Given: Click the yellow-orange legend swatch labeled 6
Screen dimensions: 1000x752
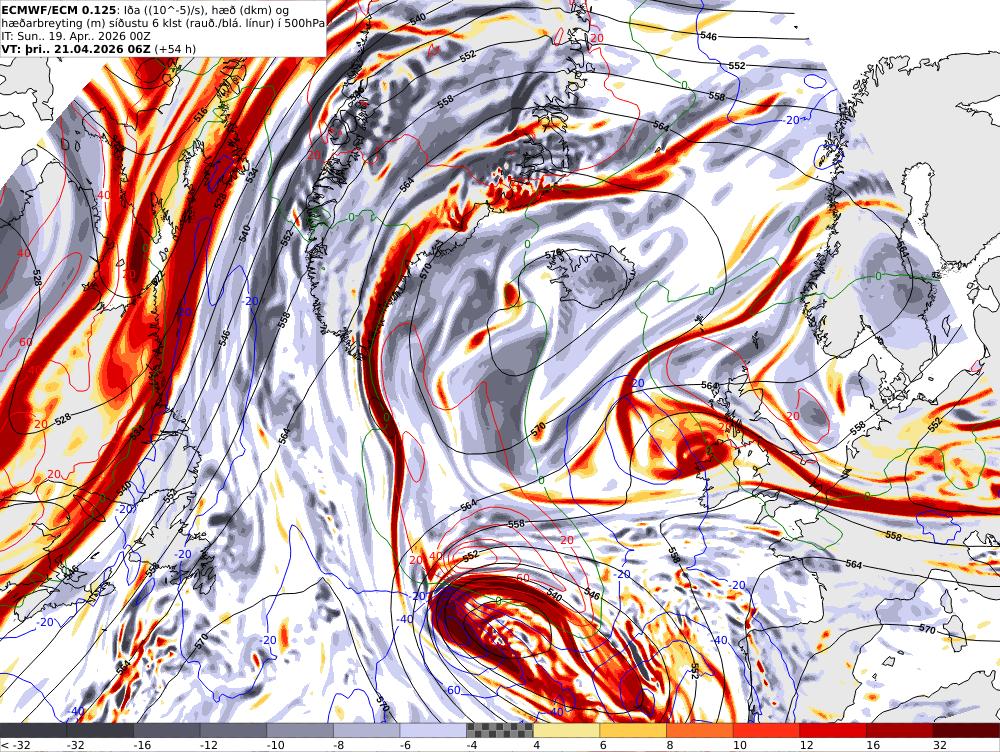Looking at the screenshot, I should [633, 730].
